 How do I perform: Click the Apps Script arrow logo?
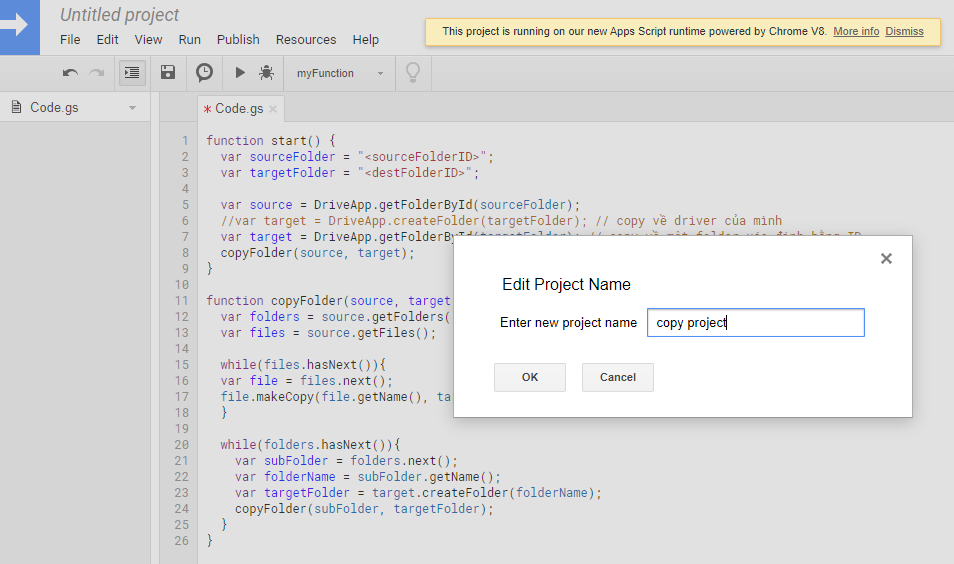(19, 26)
